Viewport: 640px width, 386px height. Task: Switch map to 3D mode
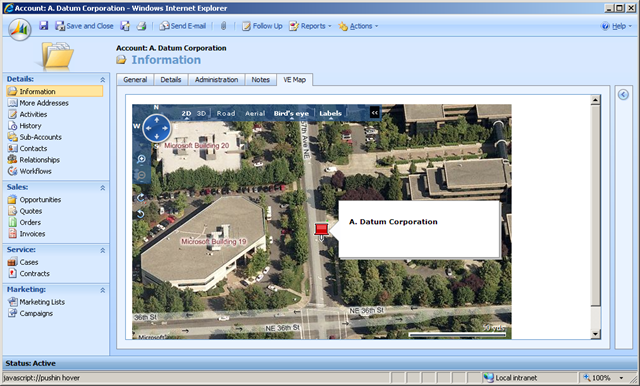point(202,113)
